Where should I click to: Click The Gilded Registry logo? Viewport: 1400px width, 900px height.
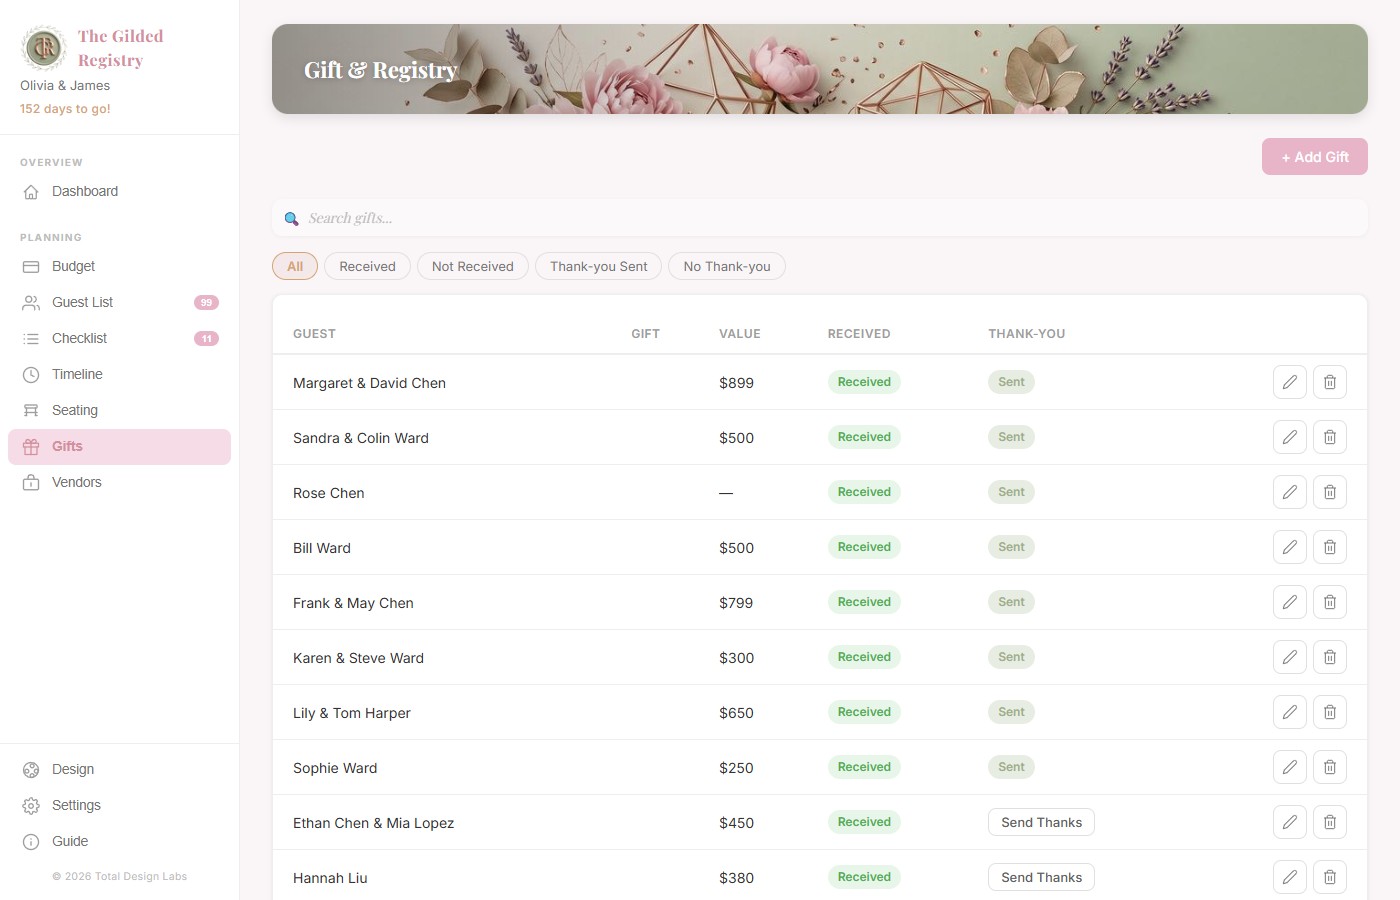coord(44,47)
